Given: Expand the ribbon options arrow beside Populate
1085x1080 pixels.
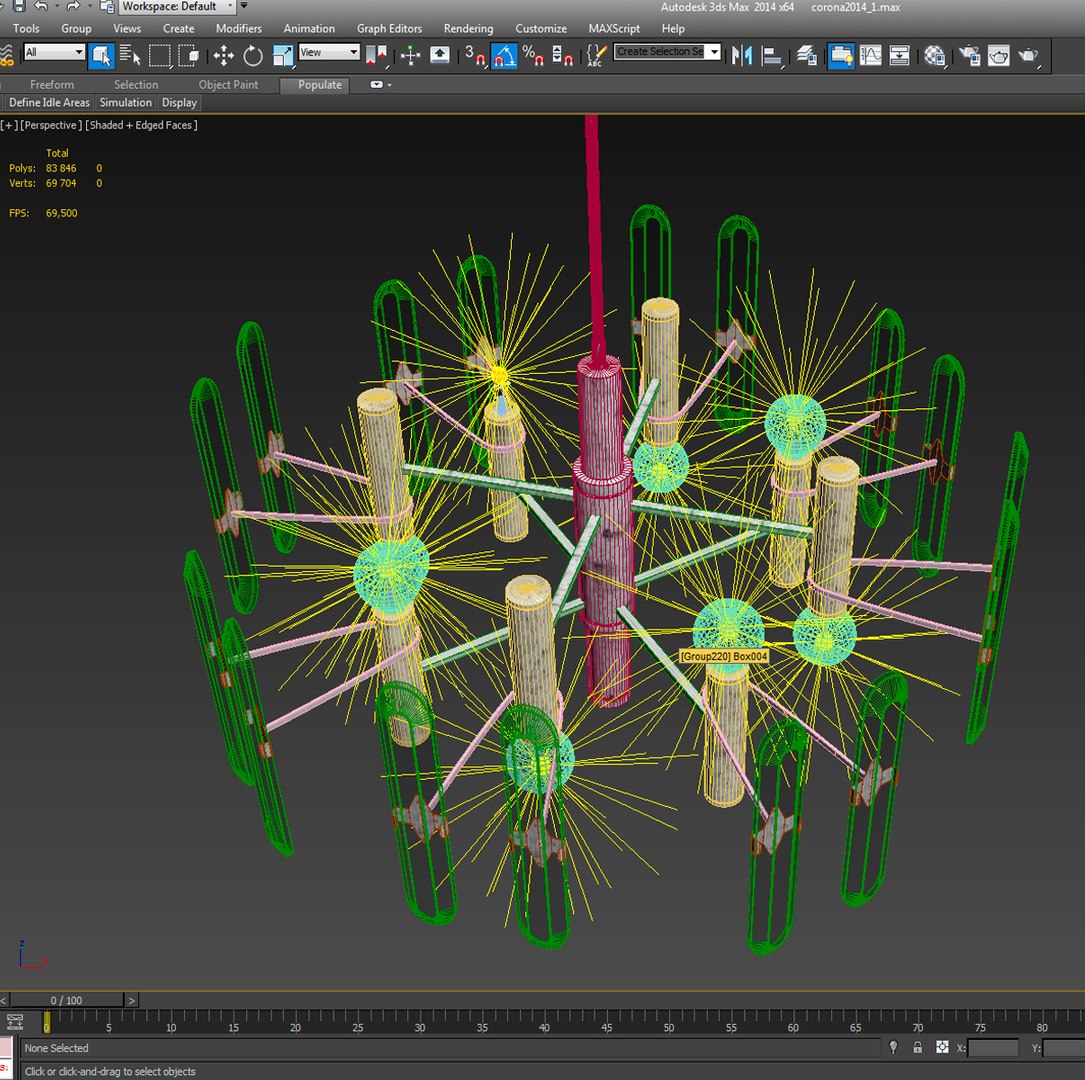Looking at the screenshot, I should pyautogui.click(x=390, y=85).
